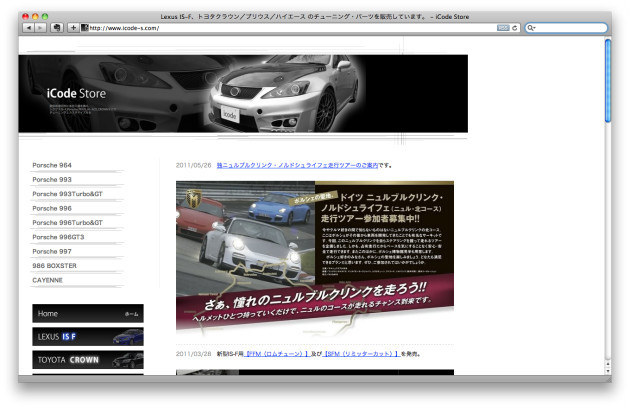Click the Home navigation banner

tap(88, 313)
